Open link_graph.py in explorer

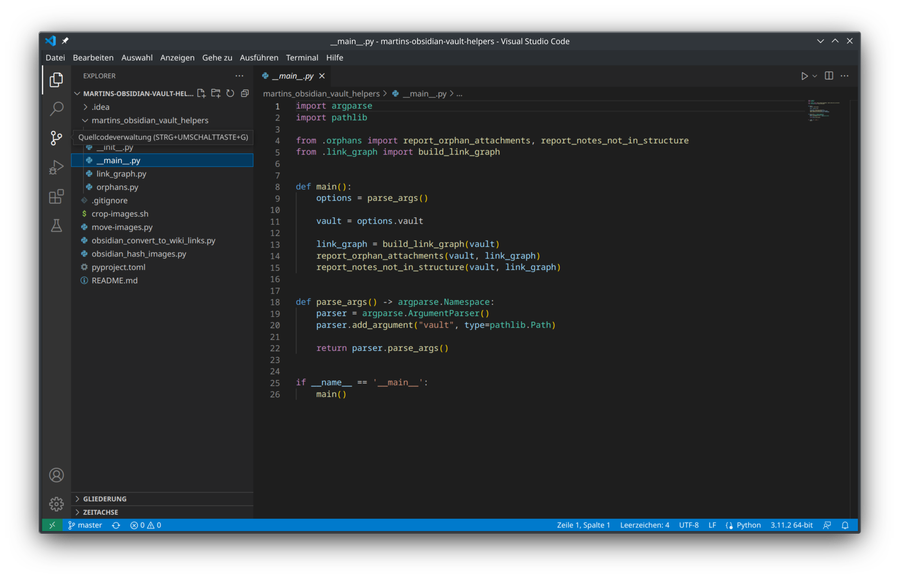(x=162, y=173)
